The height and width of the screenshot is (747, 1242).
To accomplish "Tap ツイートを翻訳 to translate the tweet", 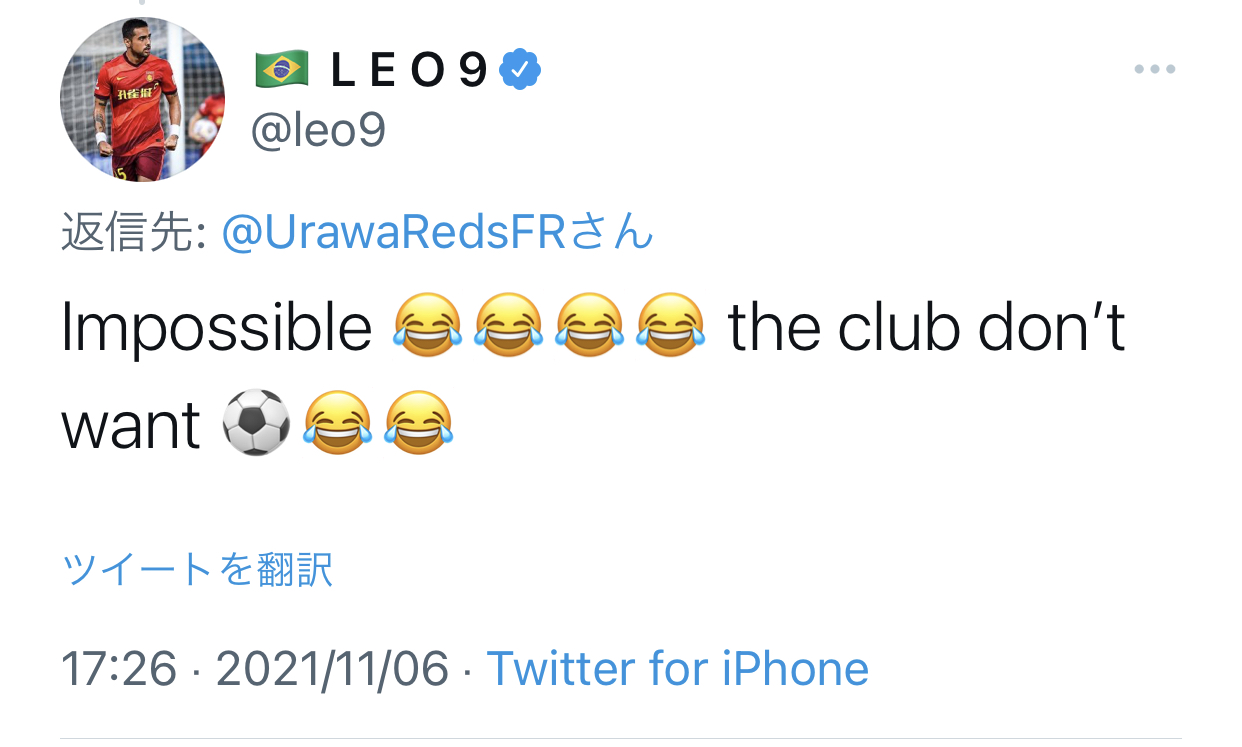I will (x=197, y=569).
